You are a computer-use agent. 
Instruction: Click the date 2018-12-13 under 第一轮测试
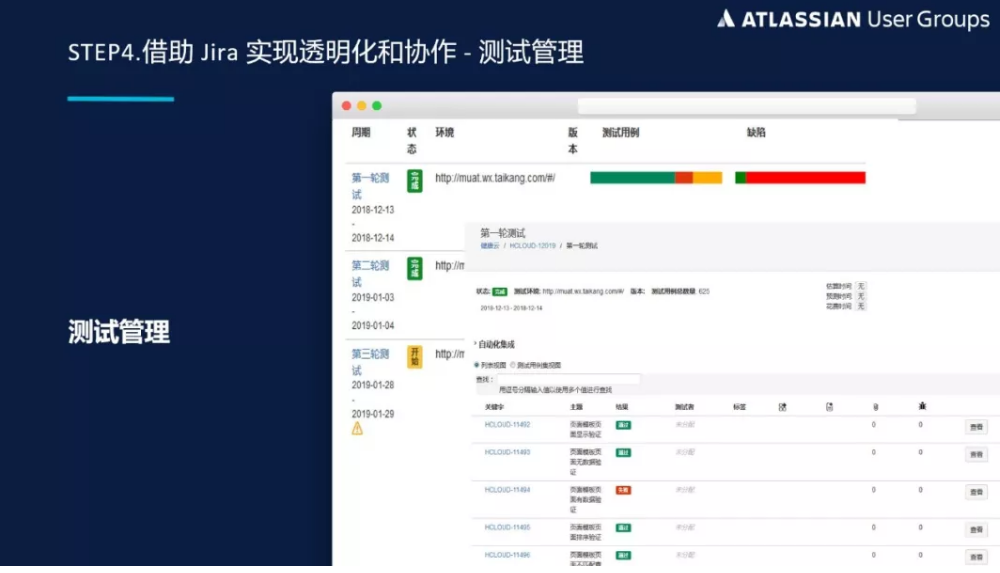pyautogui.click(x=372, y=210)
